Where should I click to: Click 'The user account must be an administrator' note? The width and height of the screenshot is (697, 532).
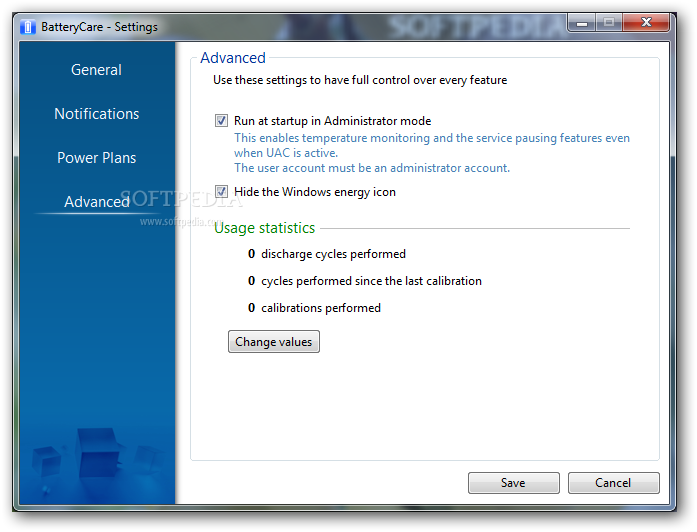pyautogui.click(x=372, y=168)
